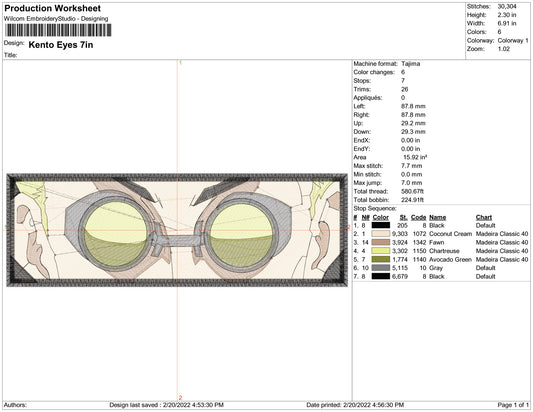Select the final black swatch in row 7

tap(380, 276)
